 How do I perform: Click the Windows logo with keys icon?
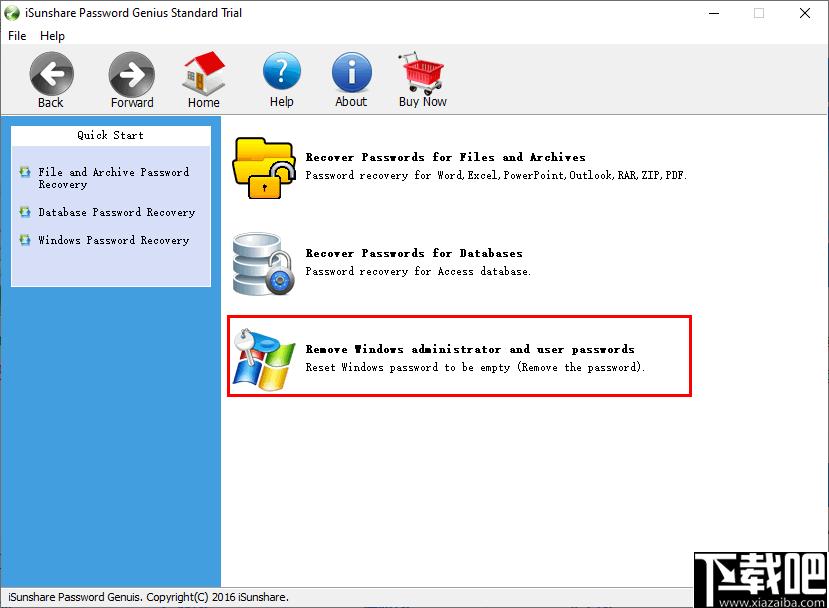point(264,360)
